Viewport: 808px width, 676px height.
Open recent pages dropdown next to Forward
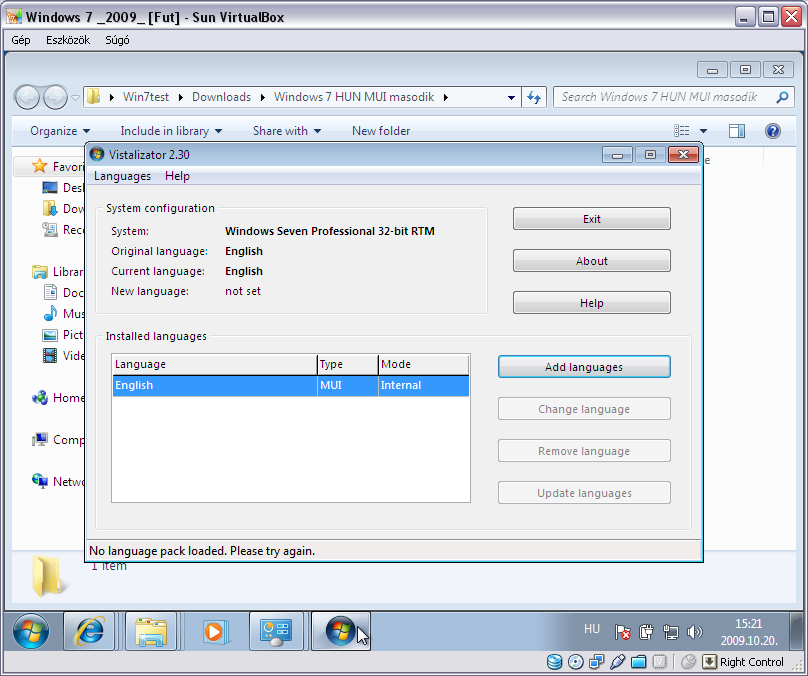tap(75, 97)
